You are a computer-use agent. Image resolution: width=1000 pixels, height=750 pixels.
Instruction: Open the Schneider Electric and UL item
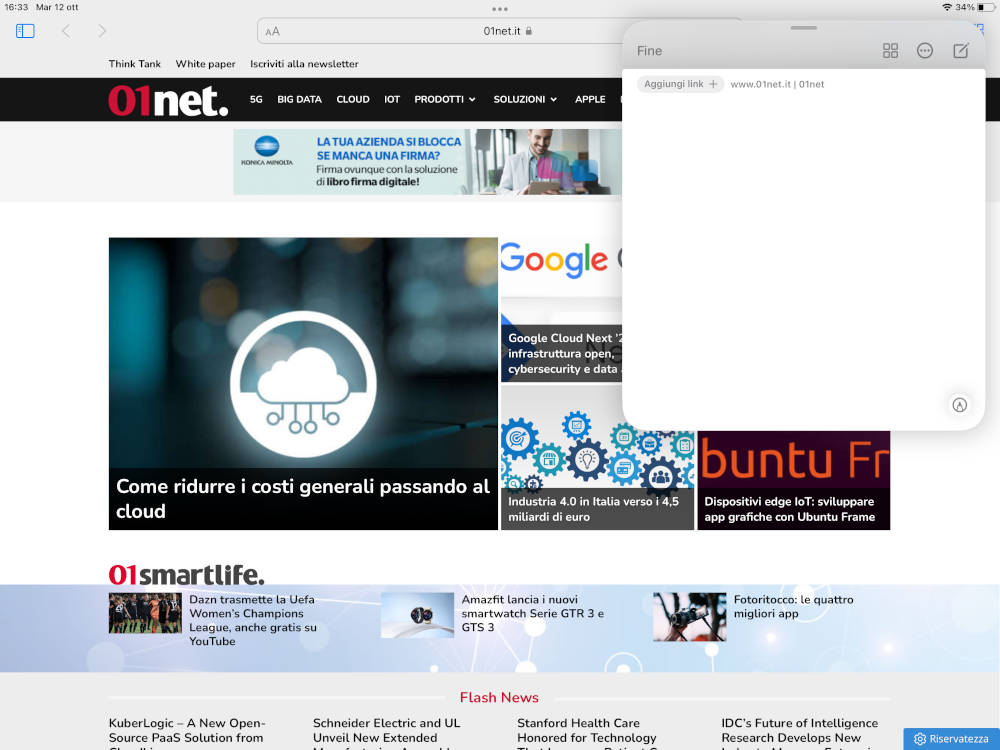[386, 733]
